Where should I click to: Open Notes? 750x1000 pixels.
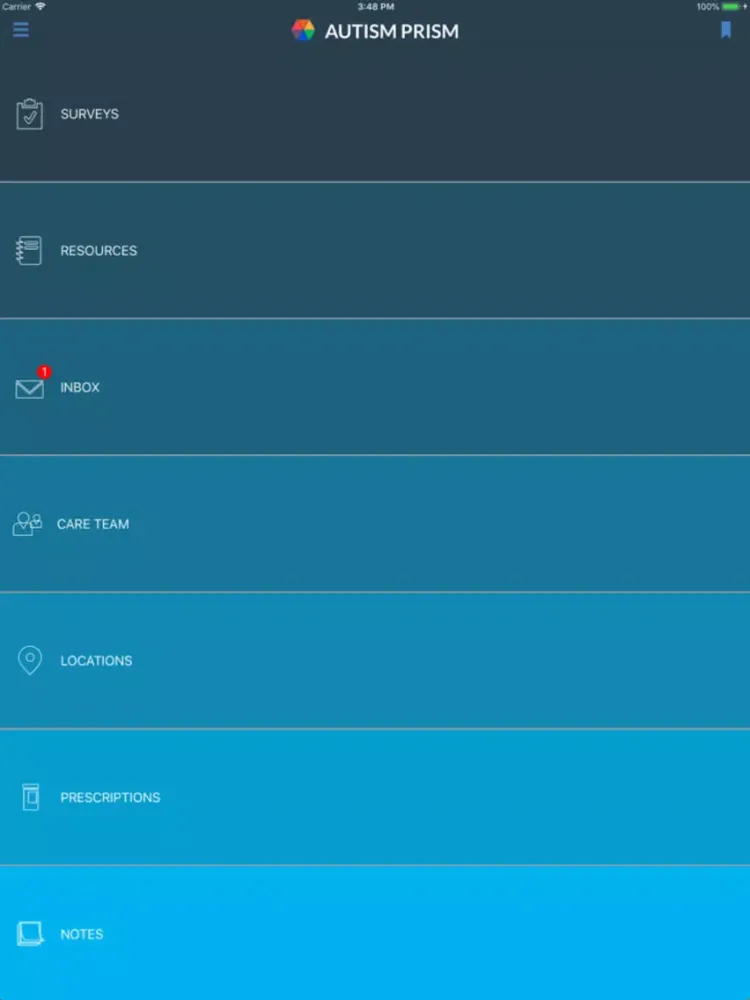[x=375, y=933]
